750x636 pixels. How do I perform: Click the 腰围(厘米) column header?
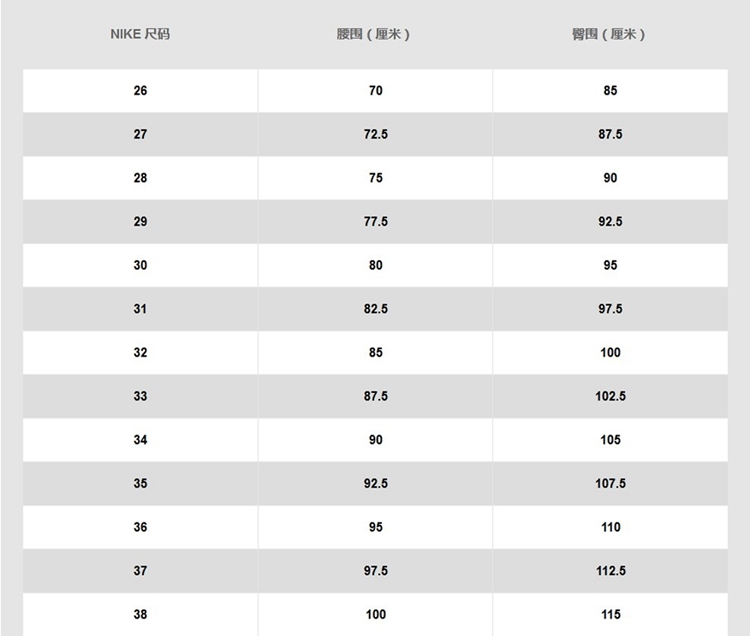(x=375, y=35)
